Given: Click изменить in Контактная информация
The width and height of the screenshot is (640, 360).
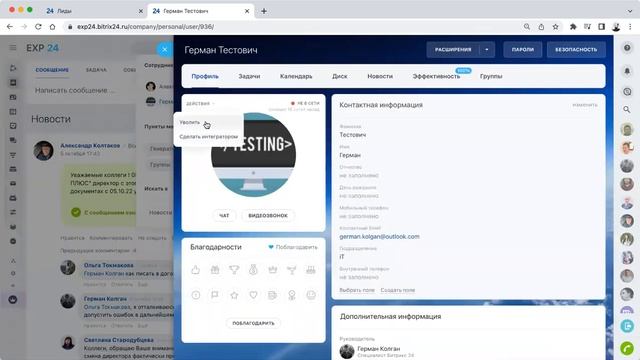Looking at the screenshot, I should (584, 105).
